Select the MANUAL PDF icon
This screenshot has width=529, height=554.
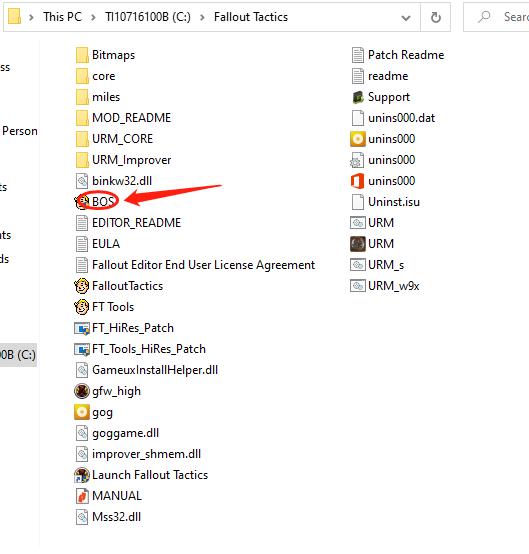point(82,496)
